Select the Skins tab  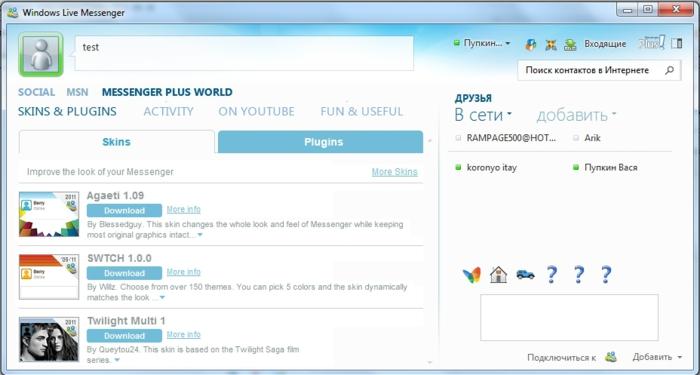click(x=117, y=142)
